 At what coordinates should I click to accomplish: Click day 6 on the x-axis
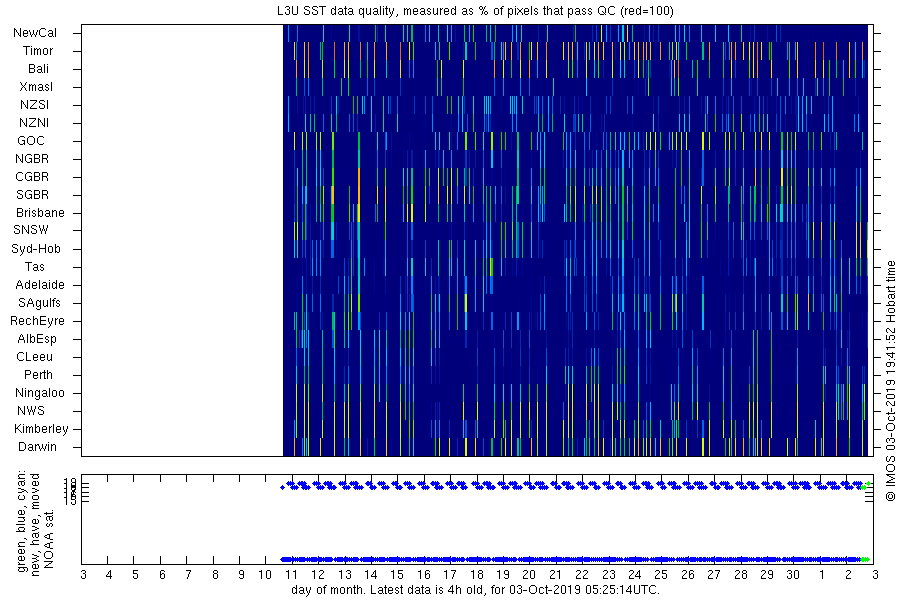tap(162, 575)
